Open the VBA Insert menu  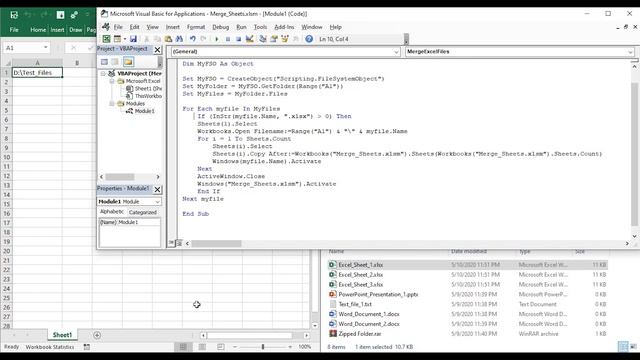click(x=173, y=27)
